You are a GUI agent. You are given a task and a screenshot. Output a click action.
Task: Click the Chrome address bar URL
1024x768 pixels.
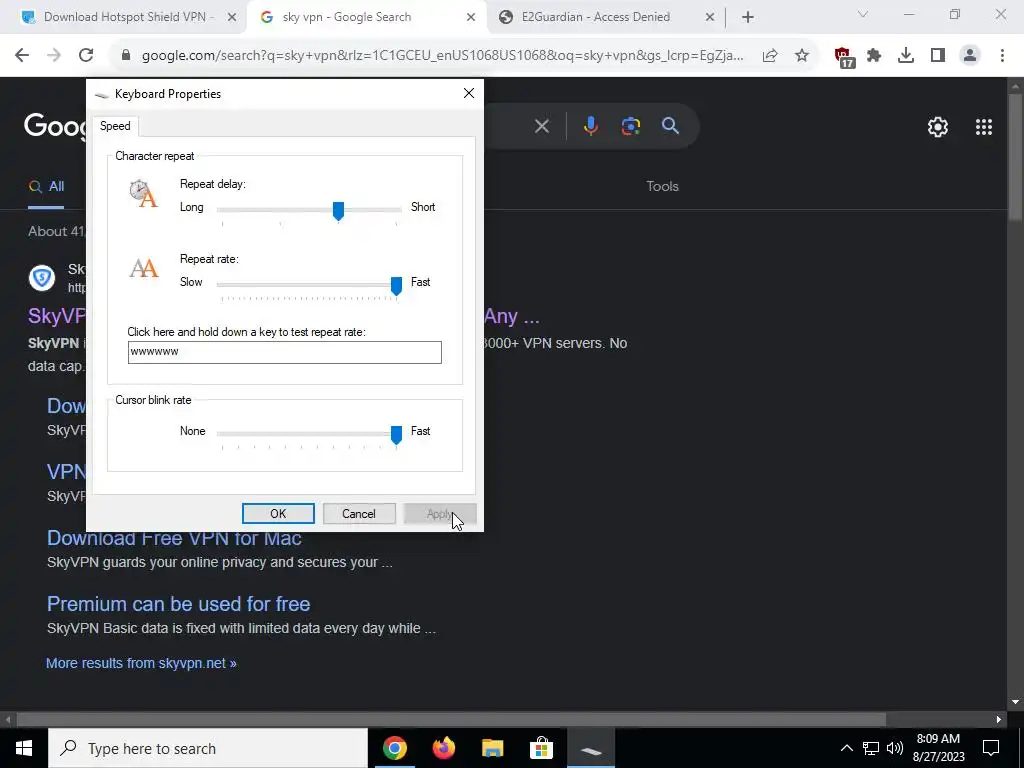442,56
